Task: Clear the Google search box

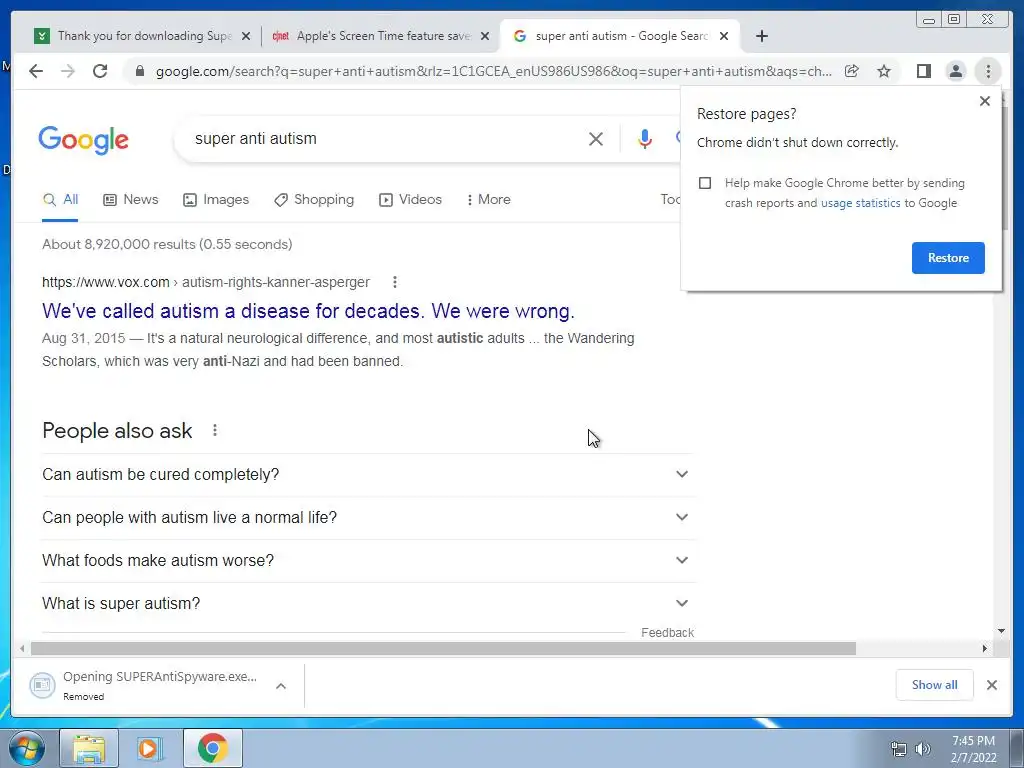Action: click(x=596, y=138)
